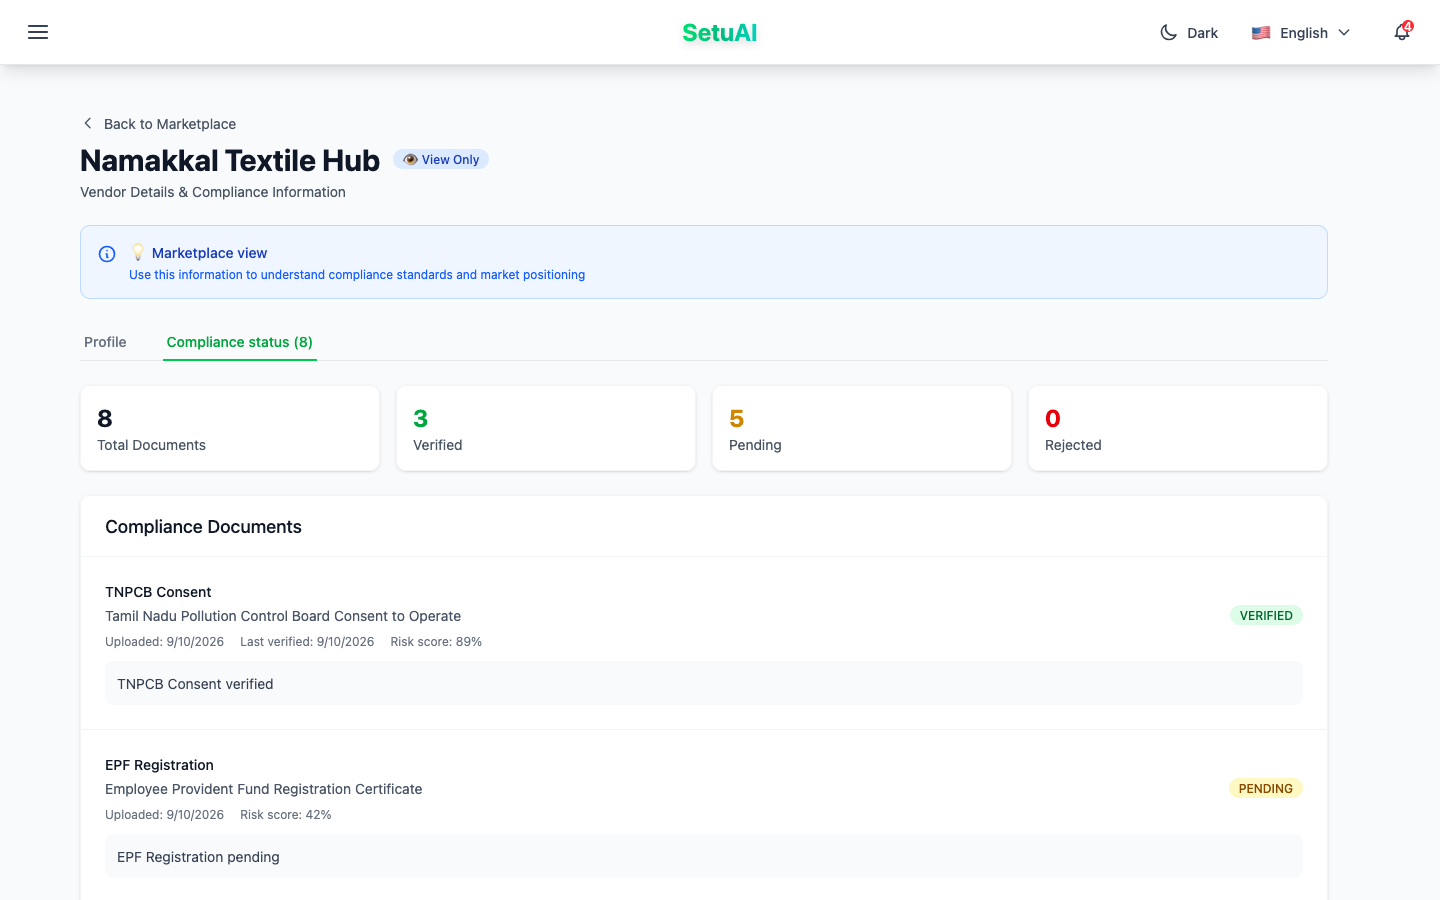Select Compliance status (8) tab
1440x900 pixels.
(x=240, y=342)
